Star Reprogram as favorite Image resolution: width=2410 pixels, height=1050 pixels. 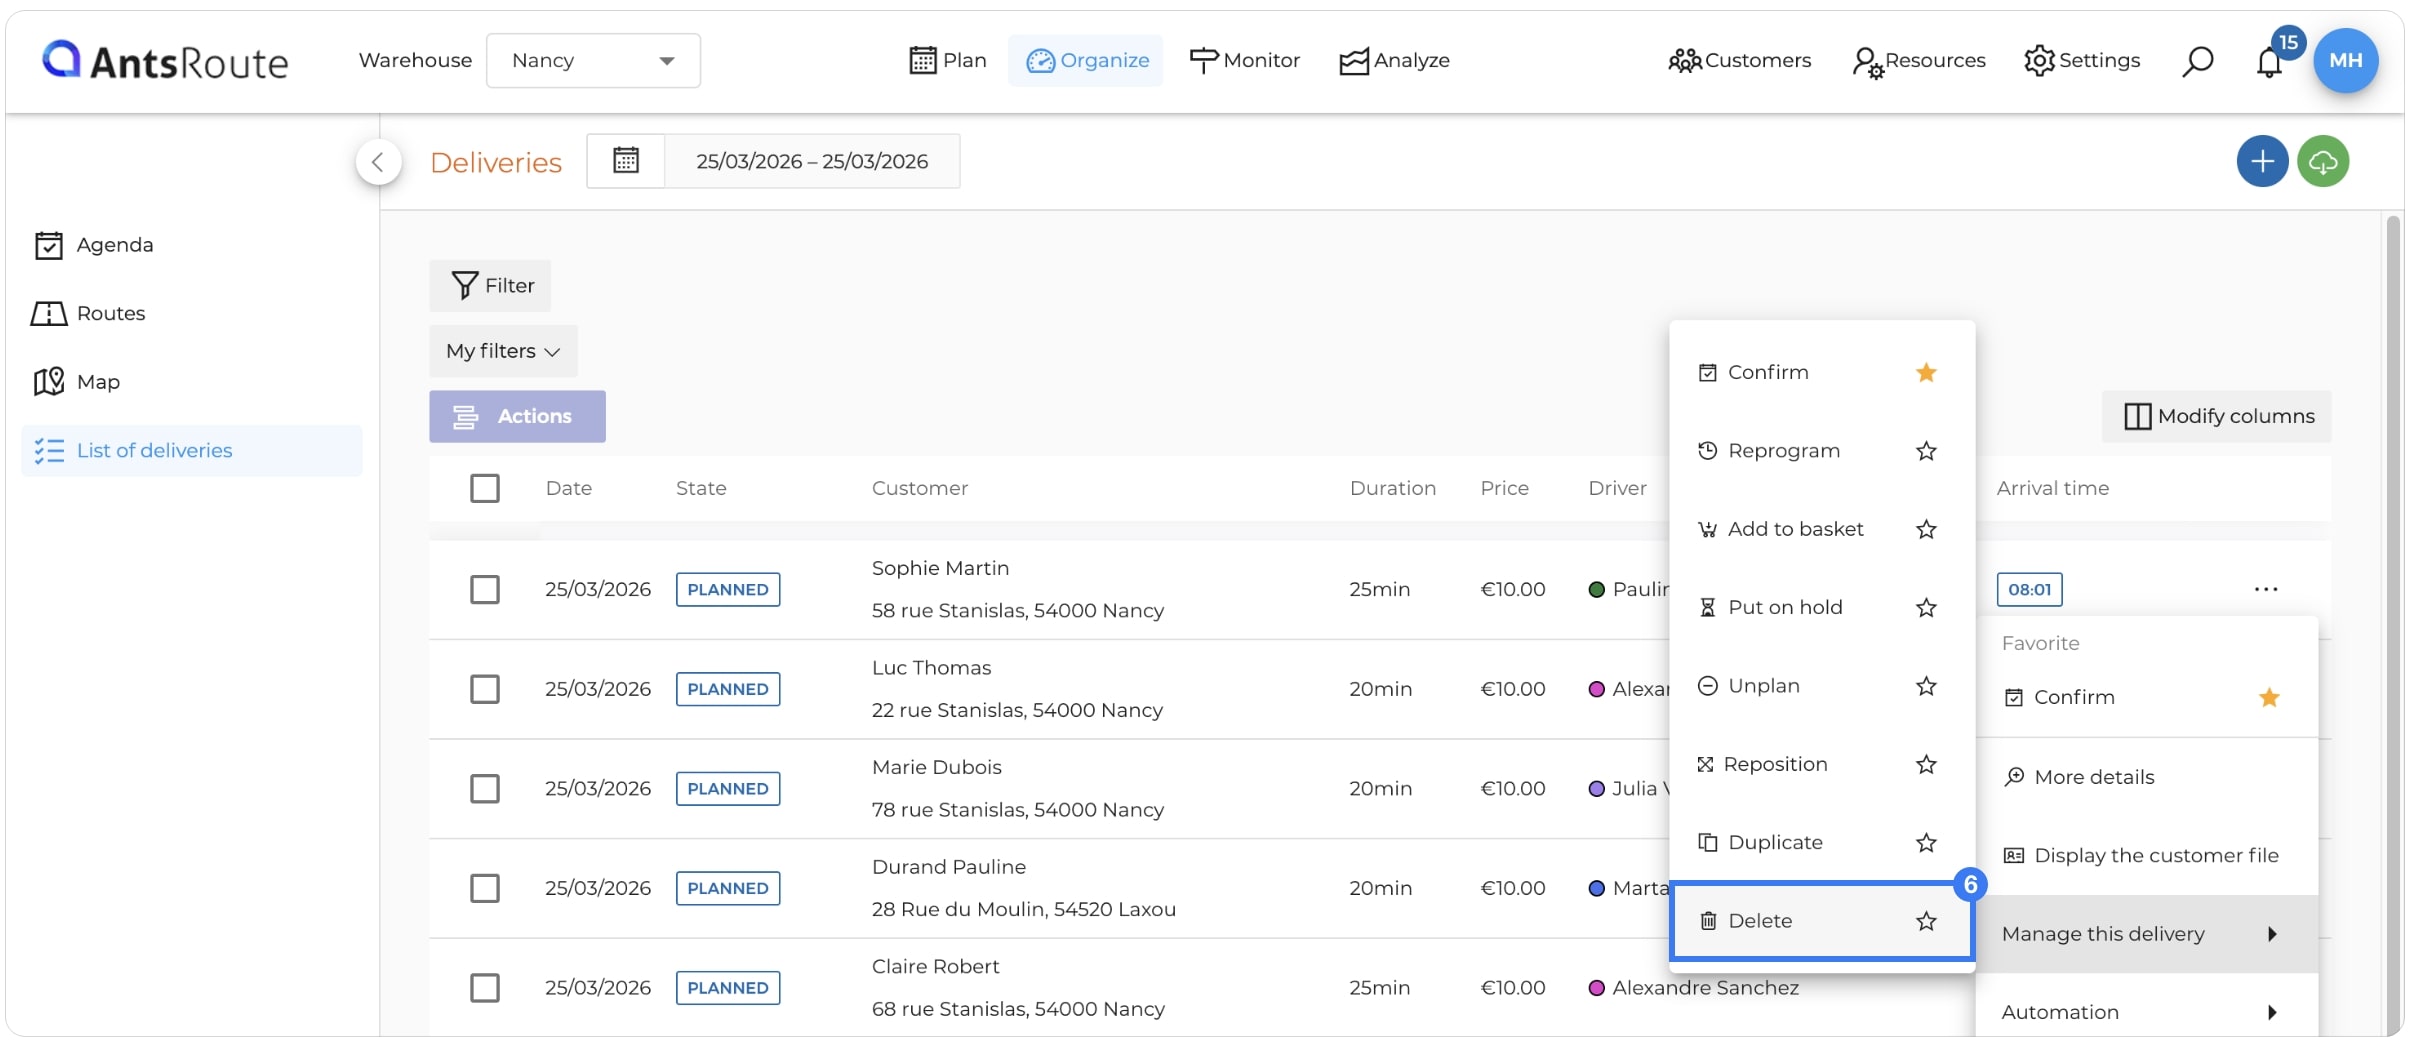click(x=1926, y=451)
